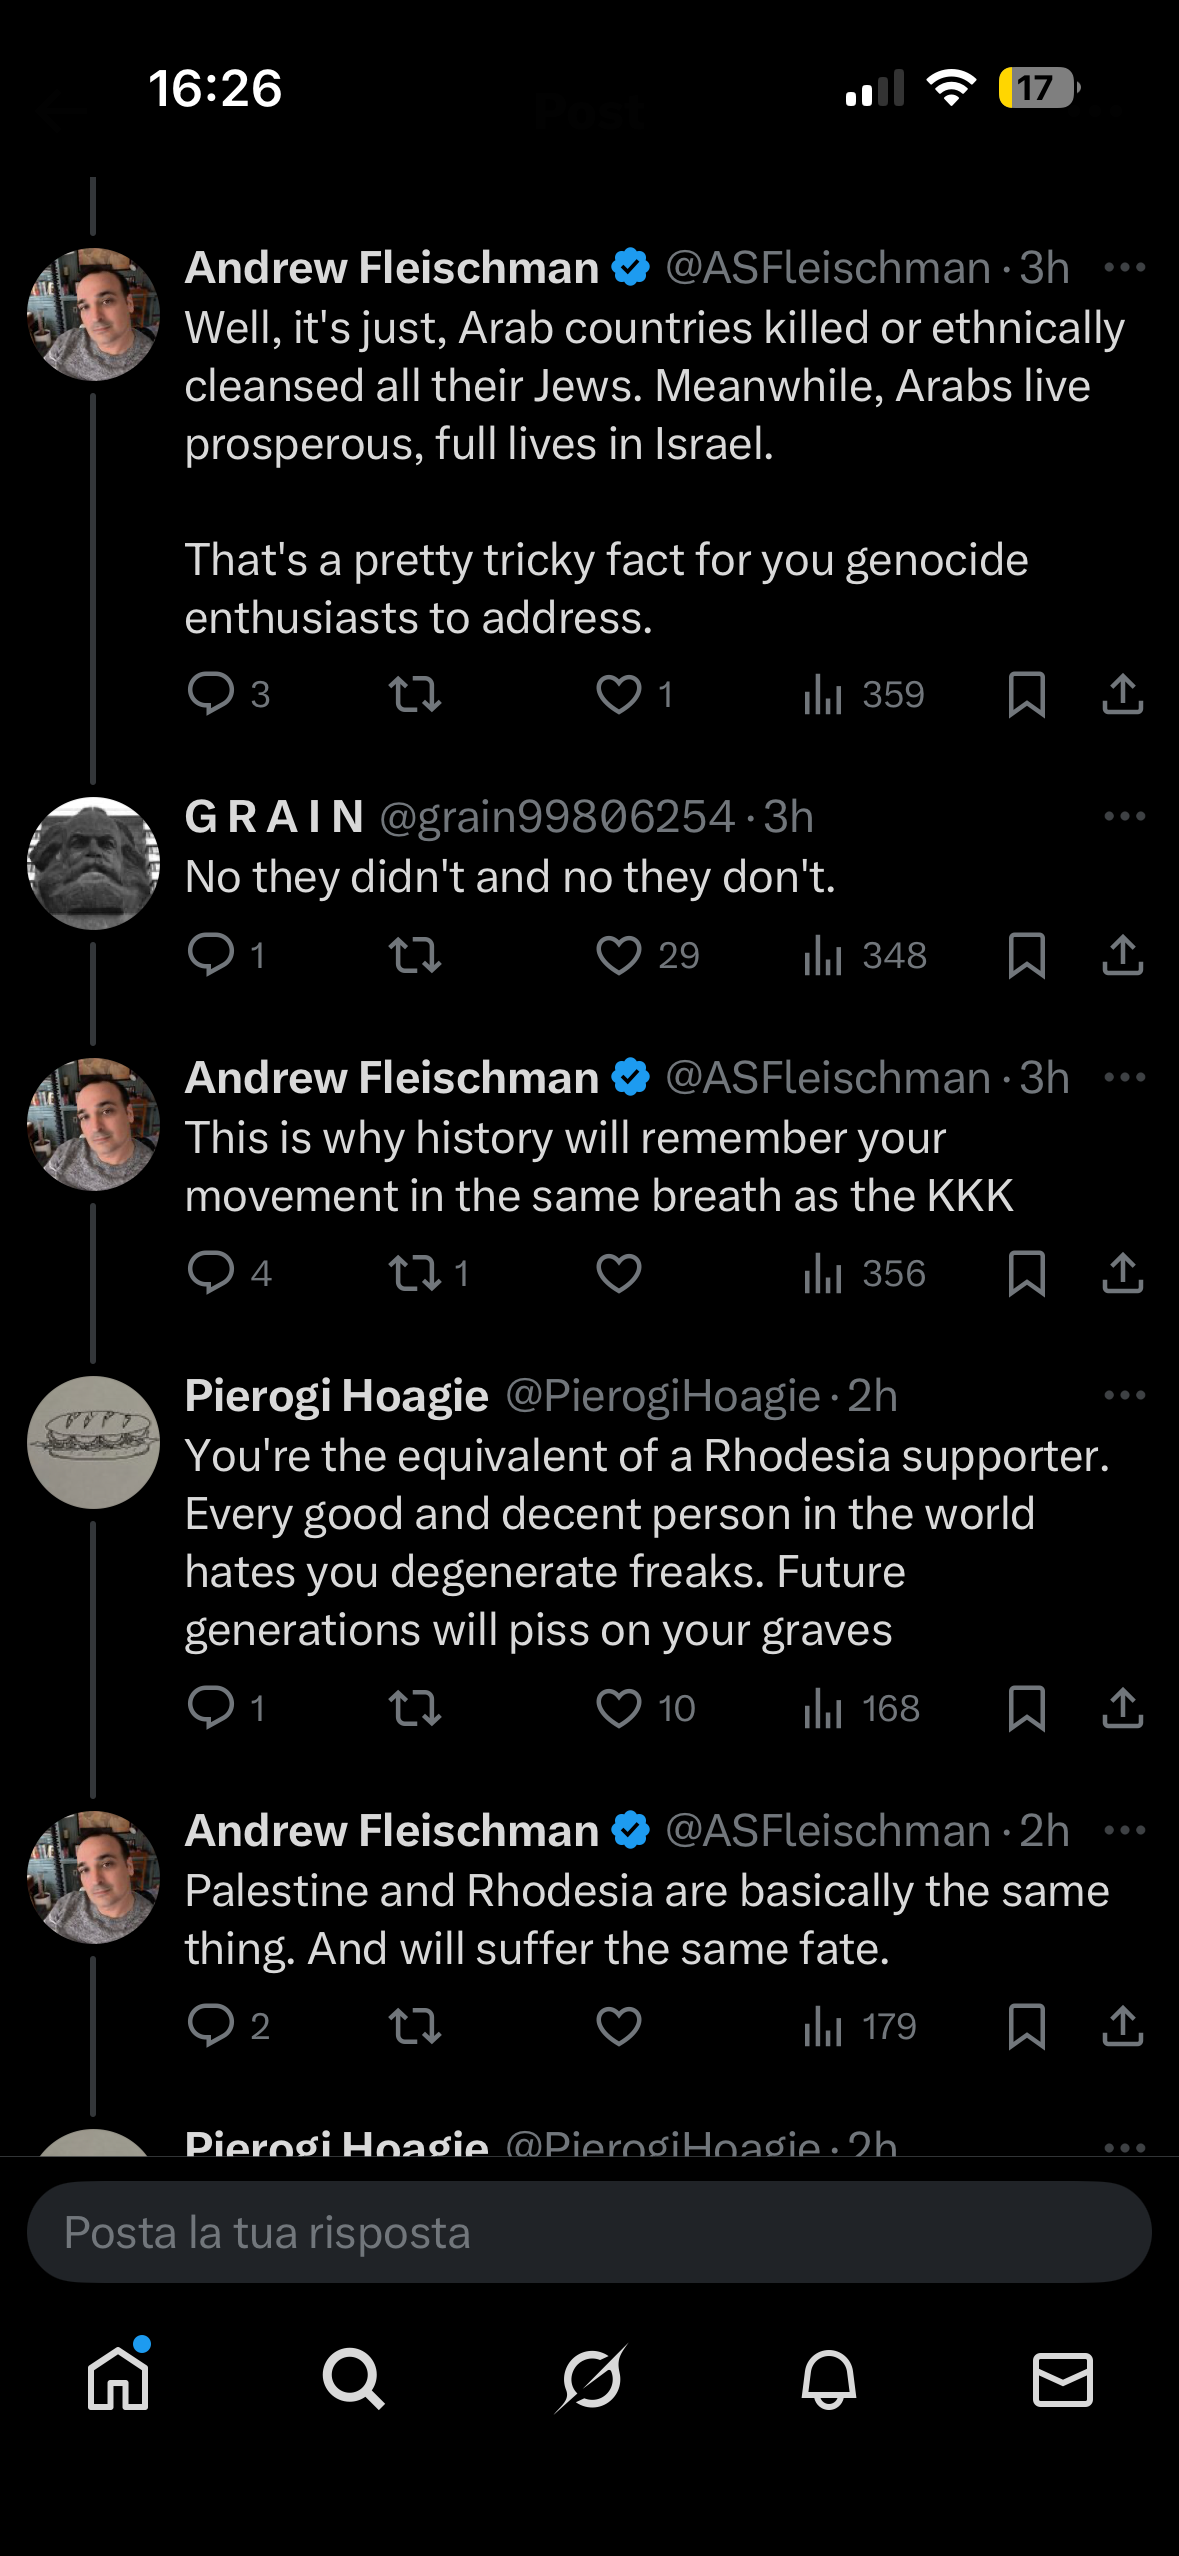
Task: Open more menu on Palestine and Rhodesia tweet
Action: (x=1125, y=1830)
